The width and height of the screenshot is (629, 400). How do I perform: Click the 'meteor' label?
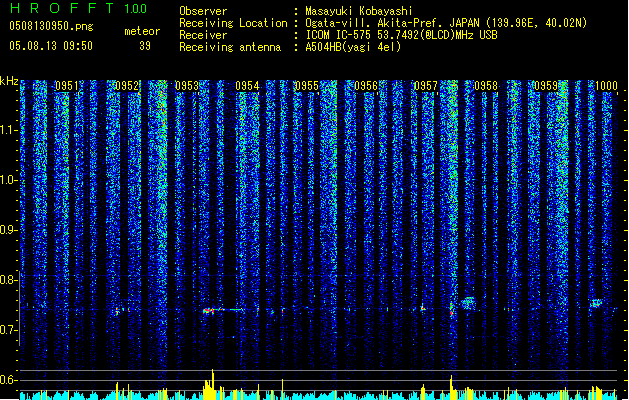(142, 31)
